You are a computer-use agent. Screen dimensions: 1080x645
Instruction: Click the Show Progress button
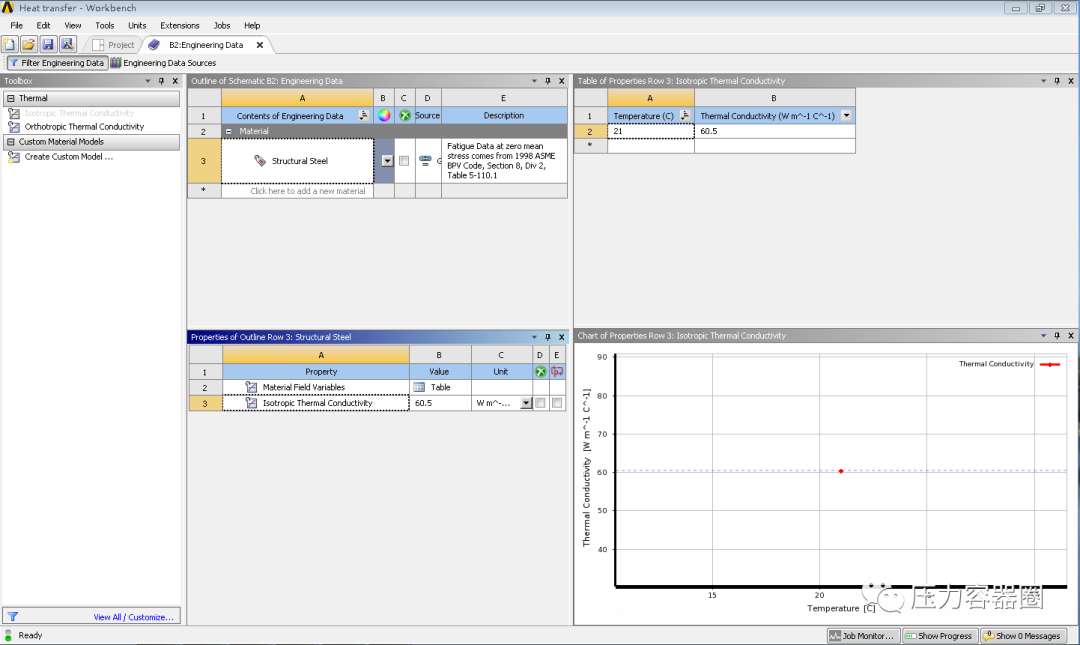(x=938, y=635)
